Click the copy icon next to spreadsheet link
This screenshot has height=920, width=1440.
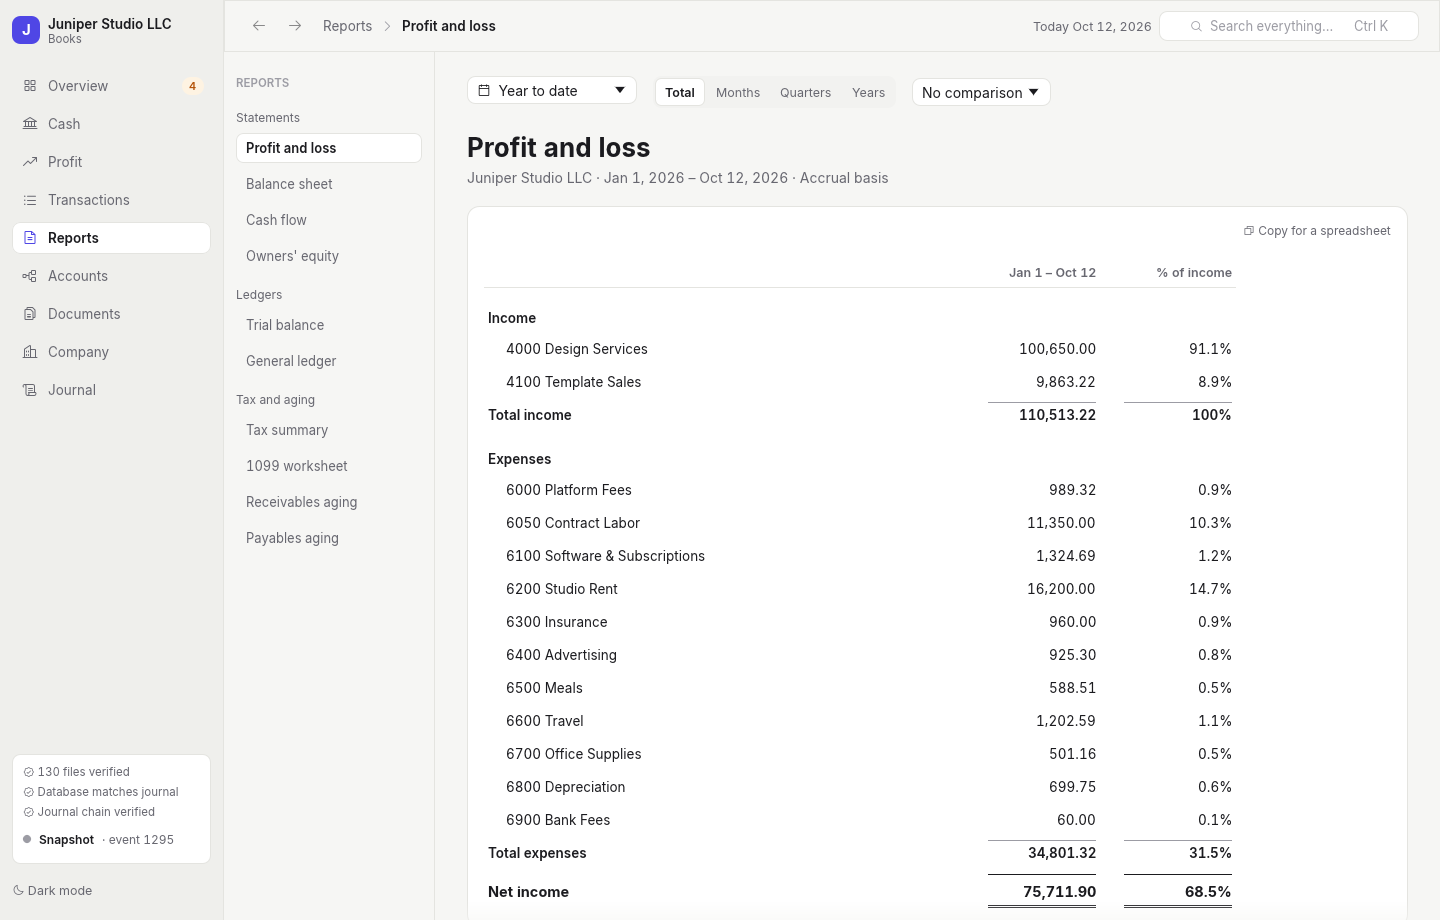pos(1249,231)
